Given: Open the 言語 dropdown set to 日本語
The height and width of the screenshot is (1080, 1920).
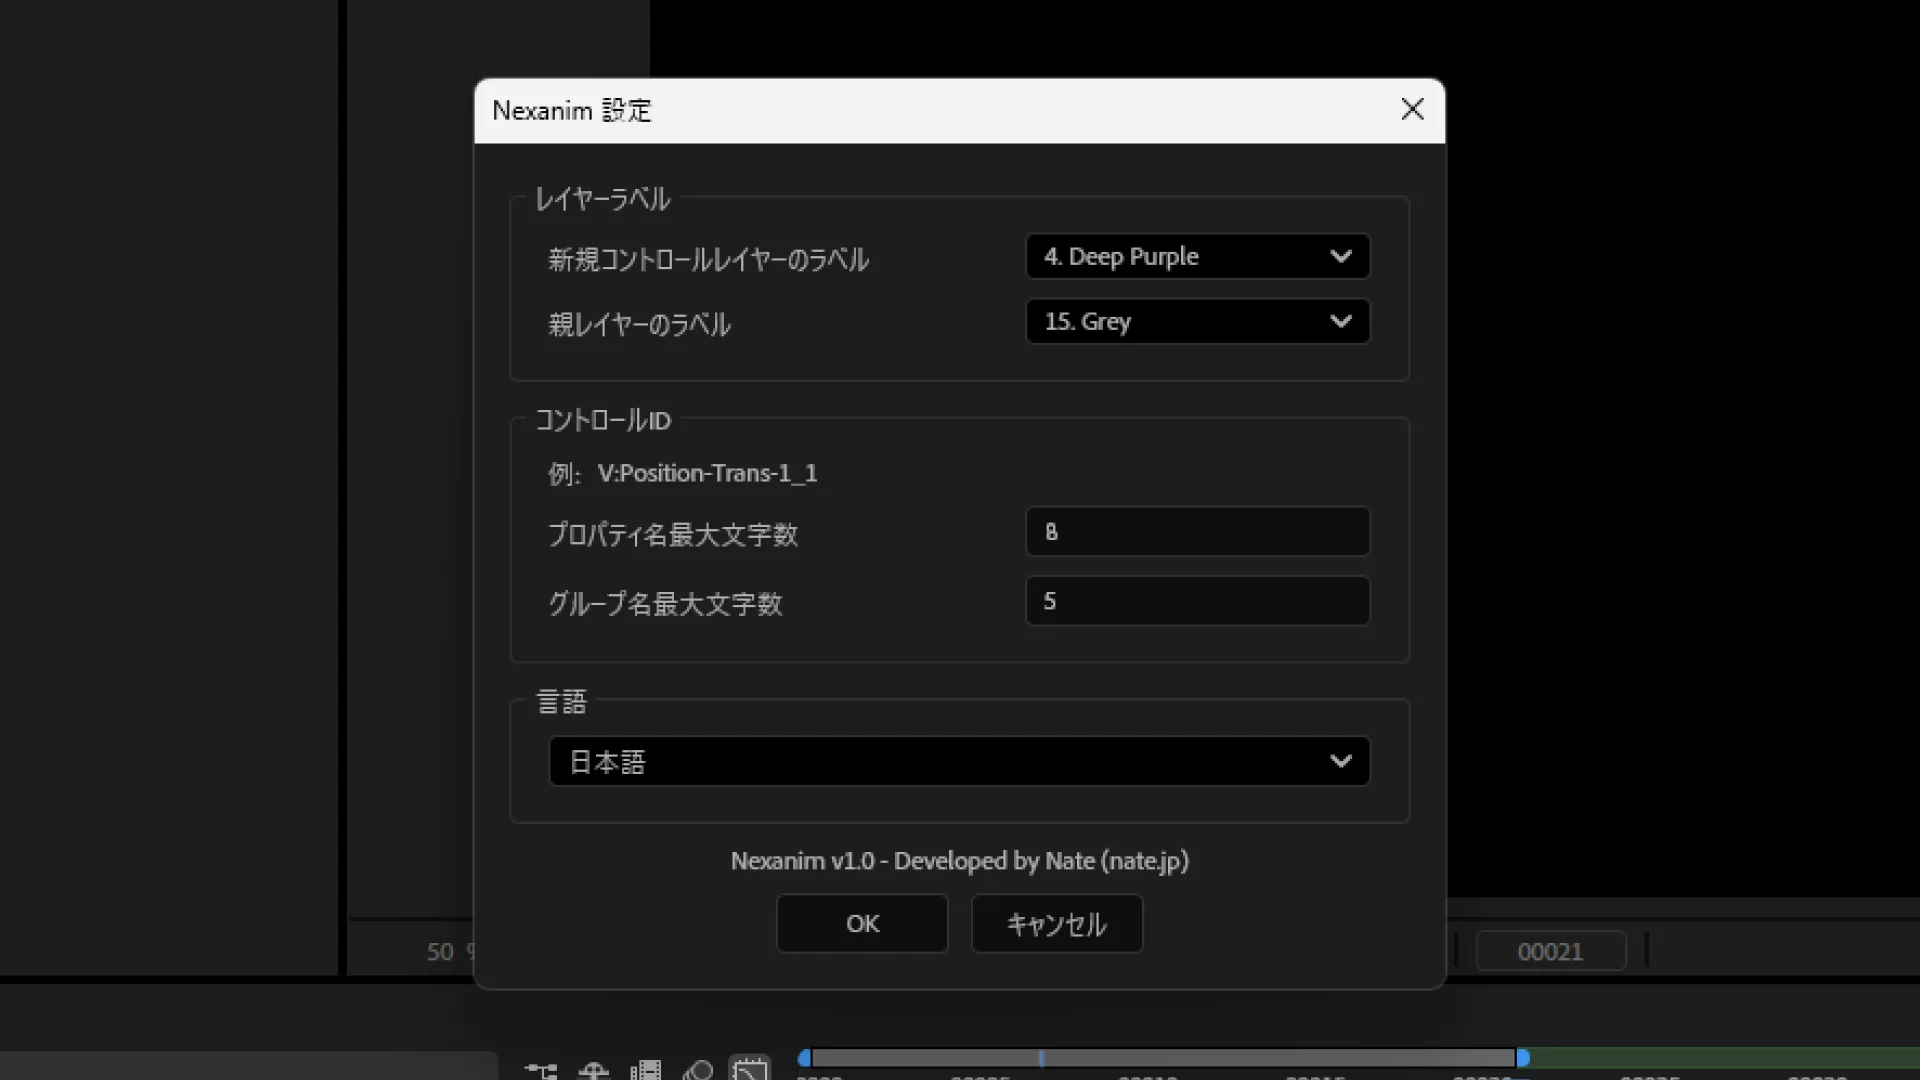Looking at the screenshot, I should (x=958, y=761).
